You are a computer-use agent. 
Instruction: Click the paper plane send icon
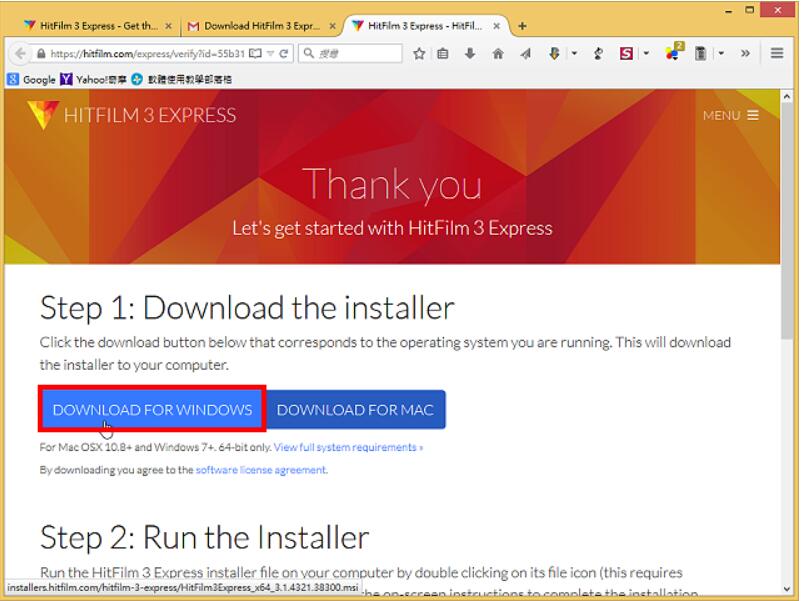tap(525, 54)
